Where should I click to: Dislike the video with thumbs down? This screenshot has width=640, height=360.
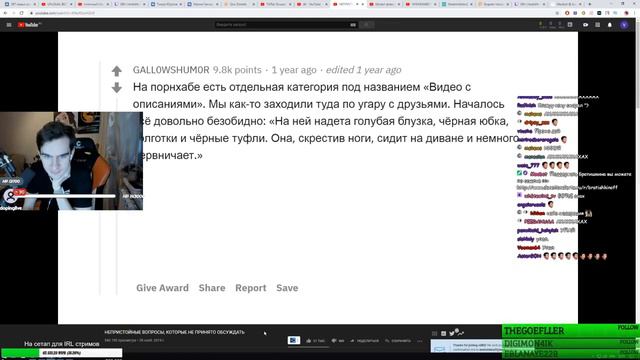coord(338,341)
